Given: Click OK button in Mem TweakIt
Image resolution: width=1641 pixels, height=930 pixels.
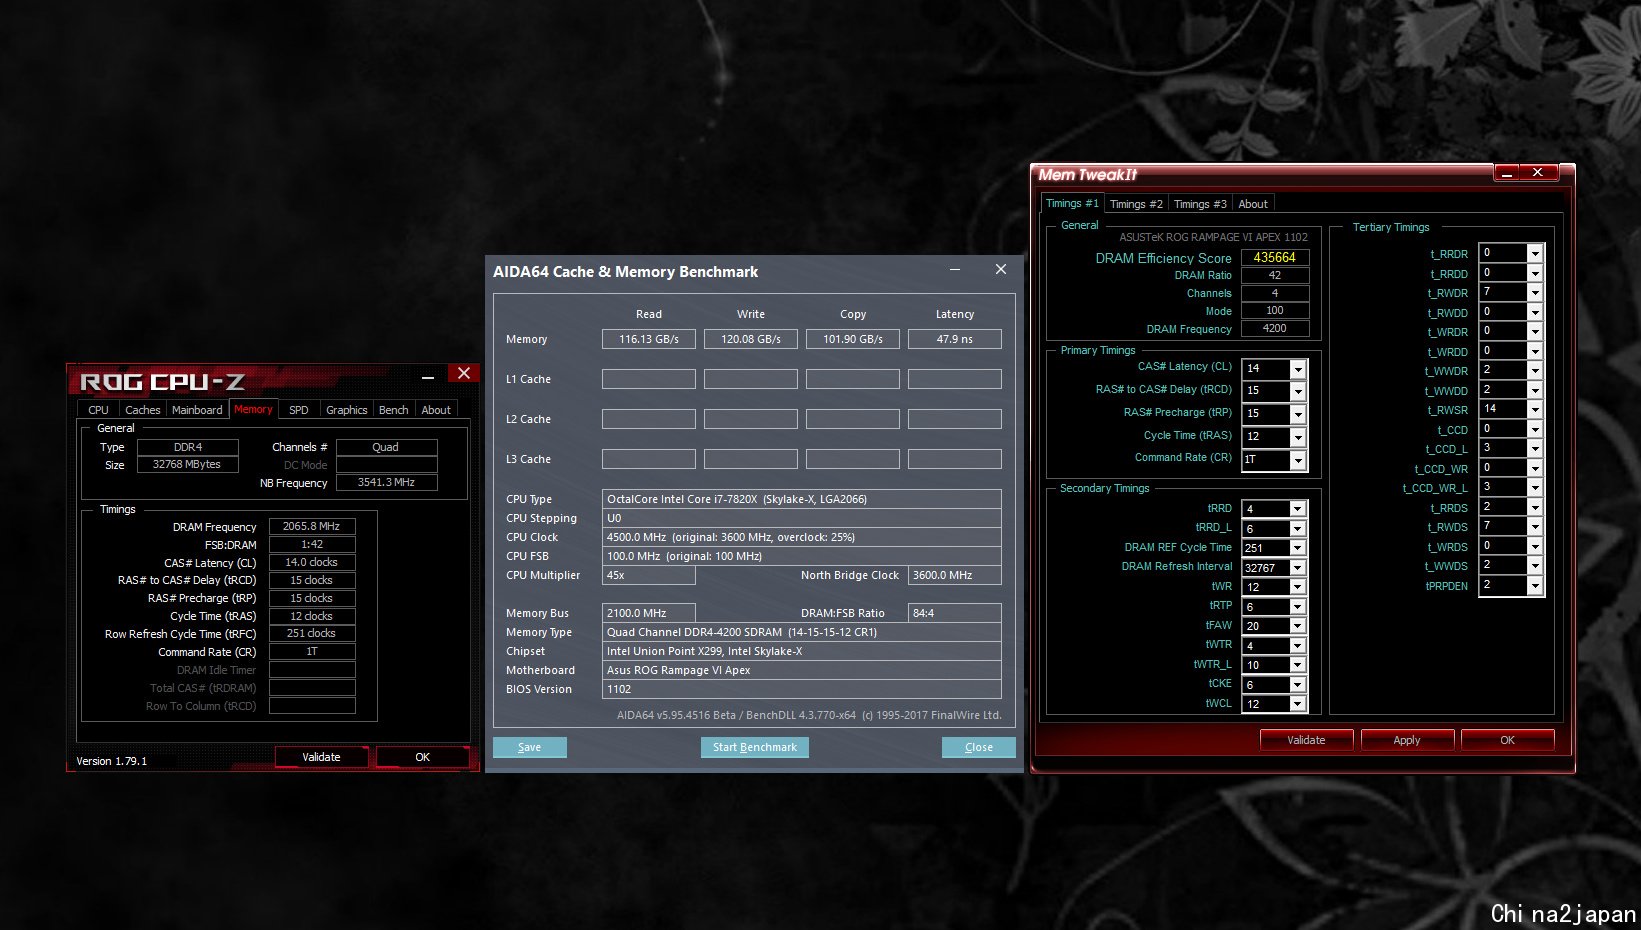Looking at the screenshot, I should click(x=1507, y=740).
